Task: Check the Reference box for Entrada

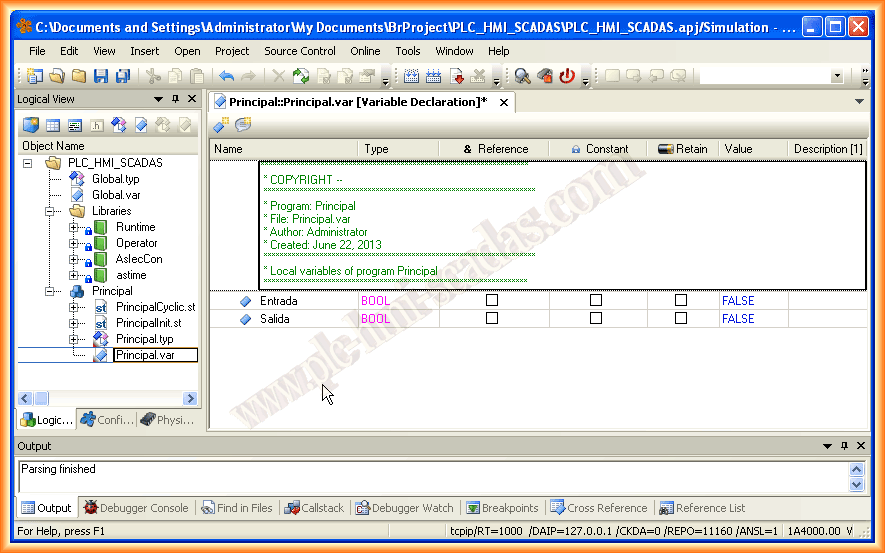Action: click(491, 300)
